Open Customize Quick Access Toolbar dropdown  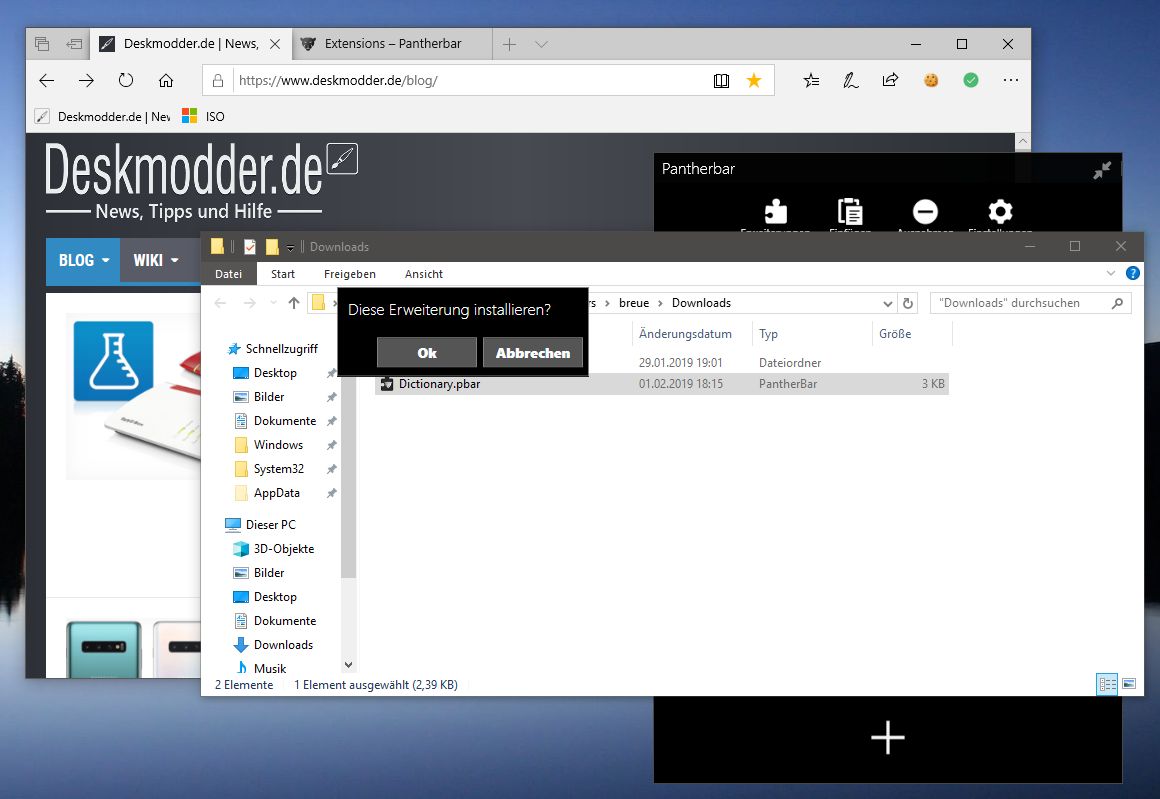290,247
